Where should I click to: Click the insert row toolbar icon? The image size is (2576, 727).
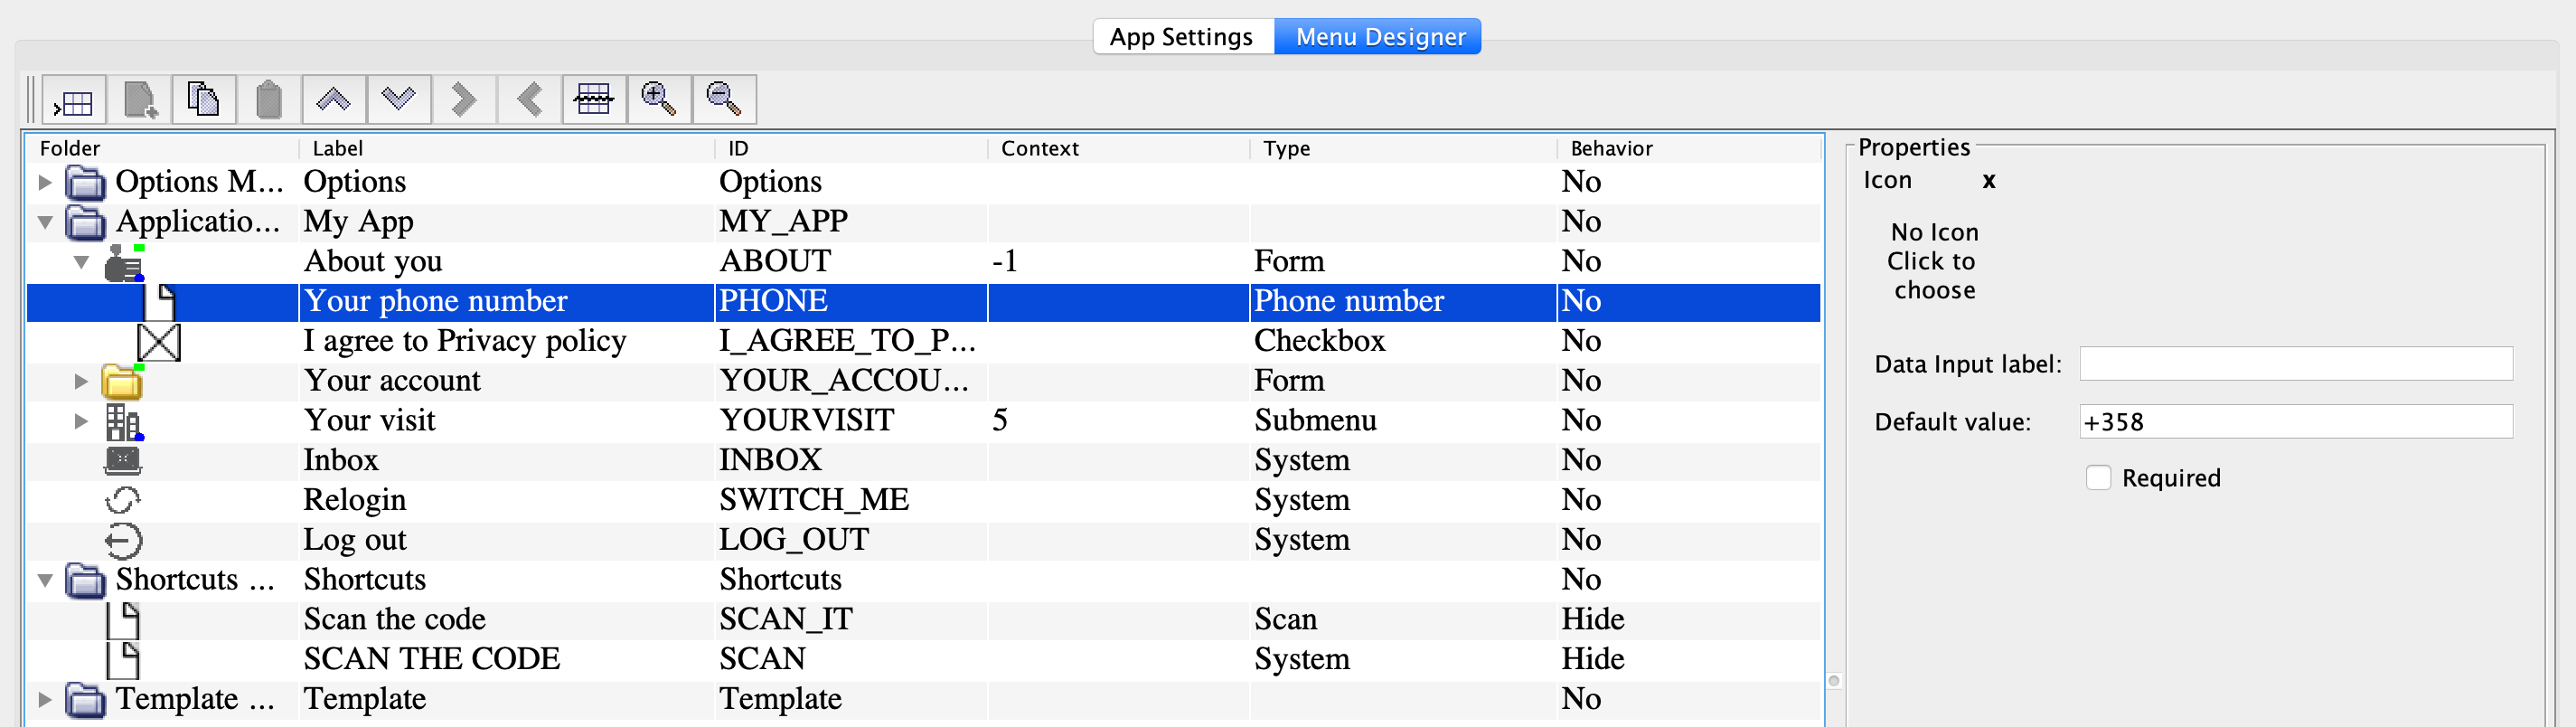tap(73, 101)
